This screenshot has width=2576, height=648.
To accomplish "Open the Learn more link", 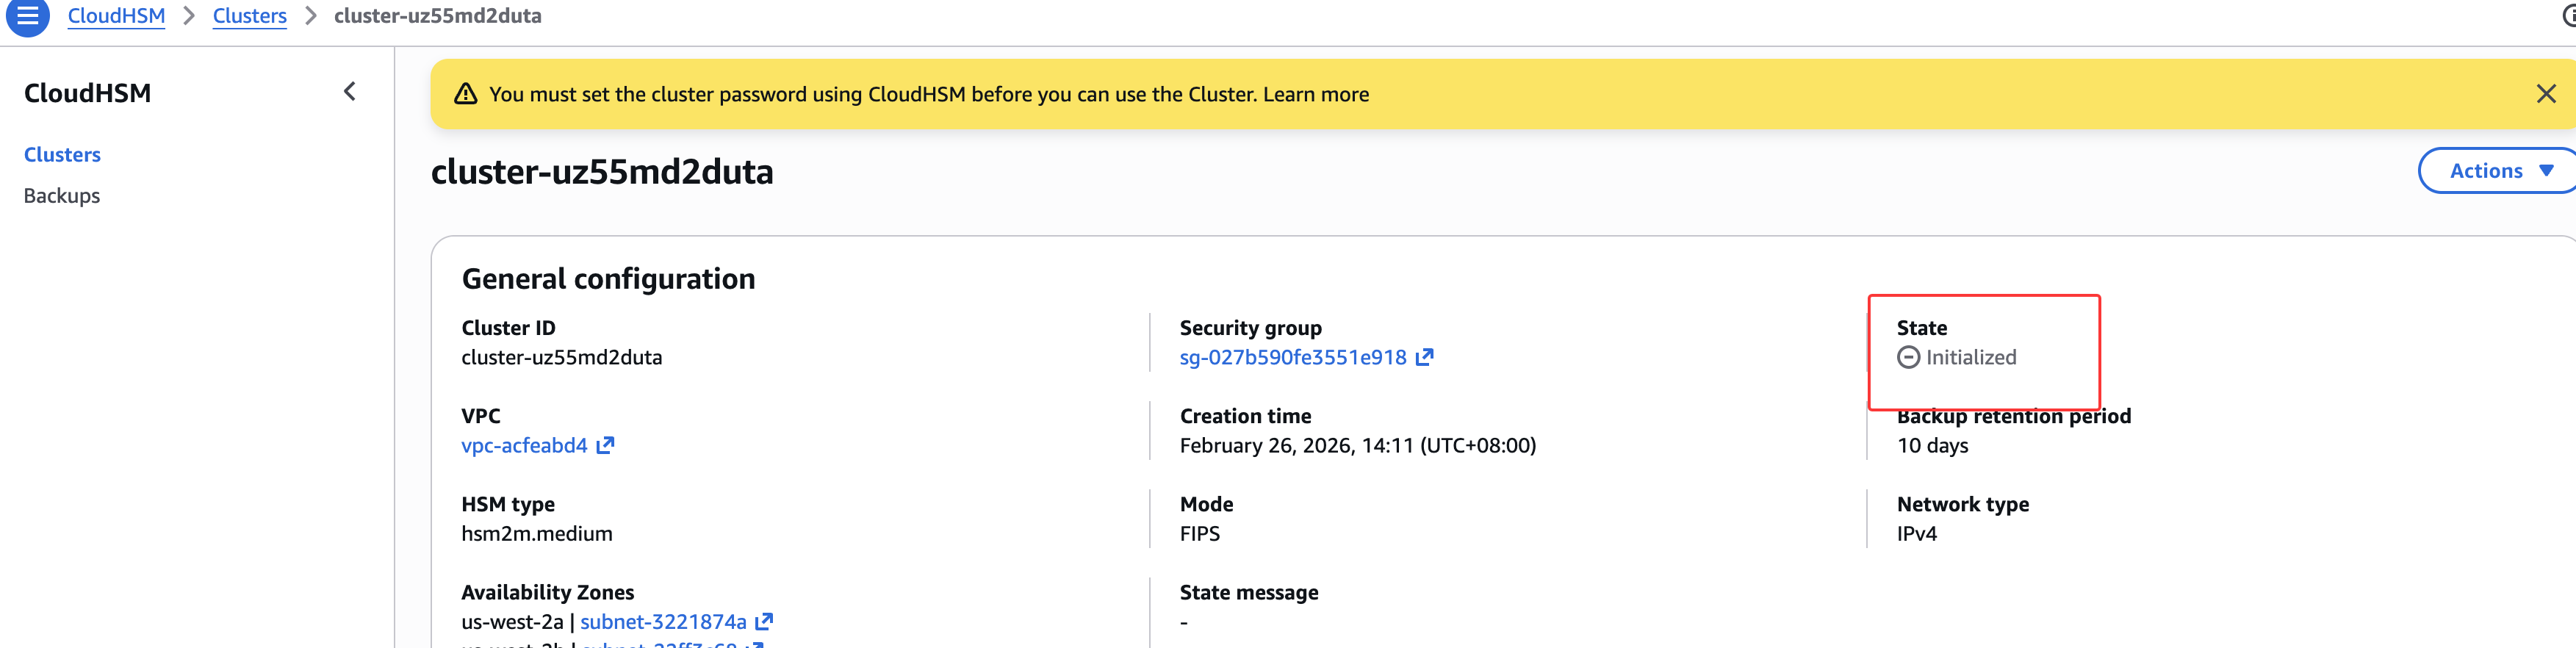I will tap(1315, 94).
